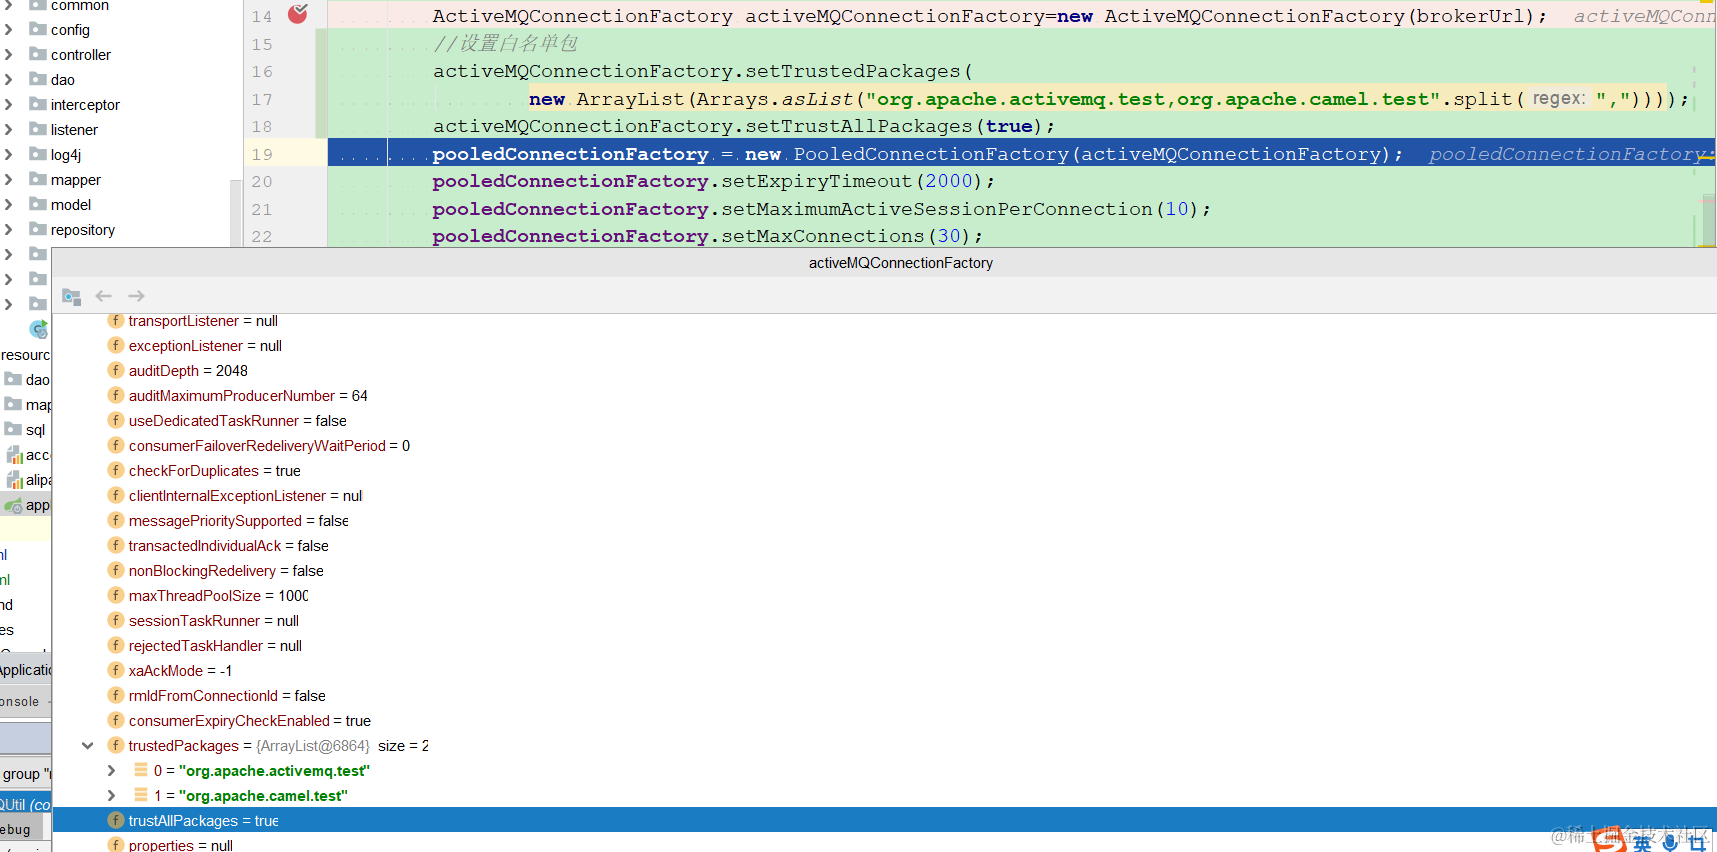Select useDedicatedTaskRunner = false field
Viewport: 1717px width, 852px height.
pos(238,421)
